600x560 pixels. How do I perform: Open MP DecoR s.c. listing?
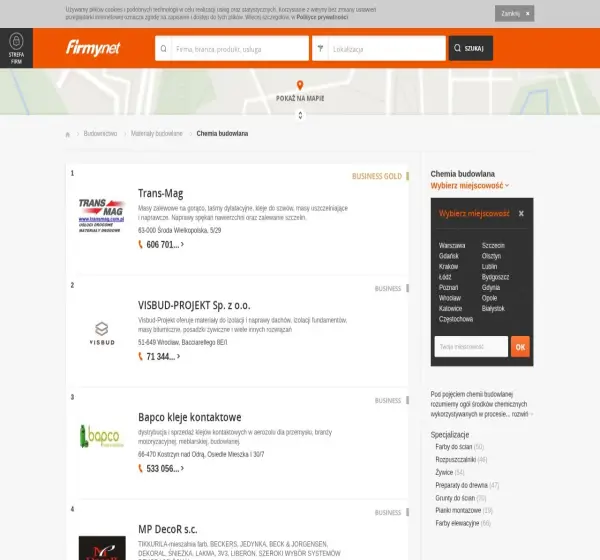pos(168,529)
